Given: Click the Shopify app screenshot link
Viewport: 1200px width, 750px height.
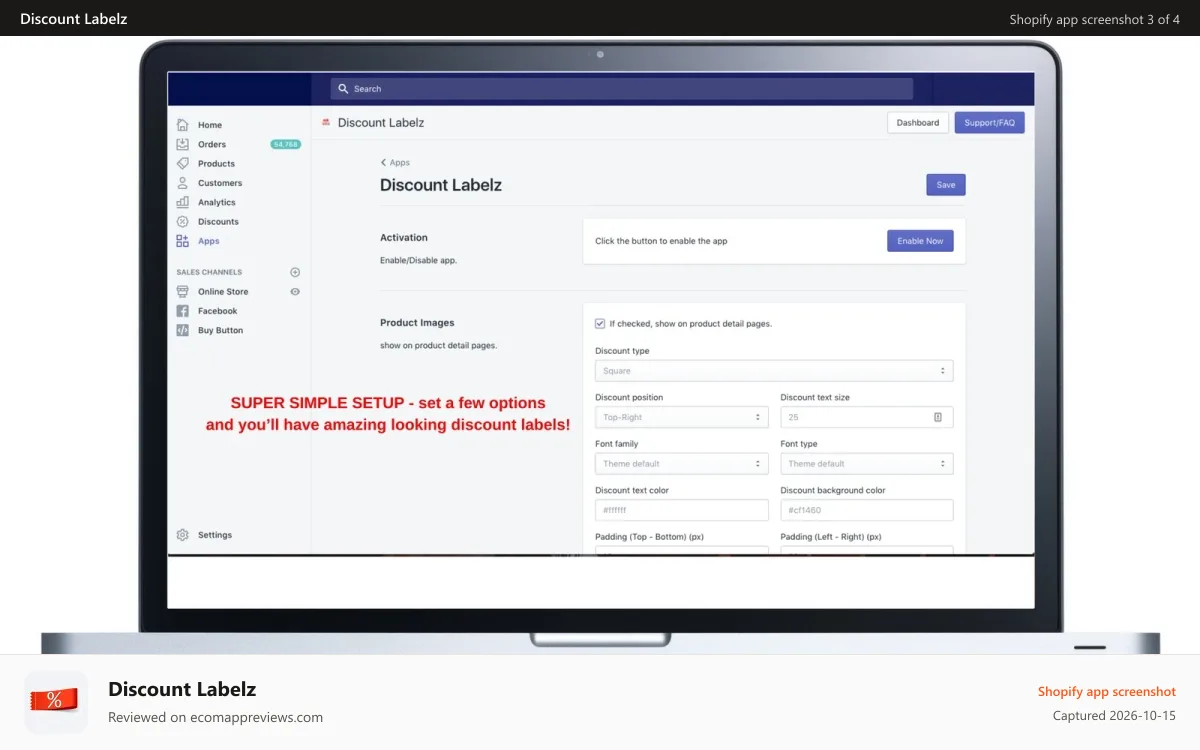Looking at the screenshot, I should 1107,691.
